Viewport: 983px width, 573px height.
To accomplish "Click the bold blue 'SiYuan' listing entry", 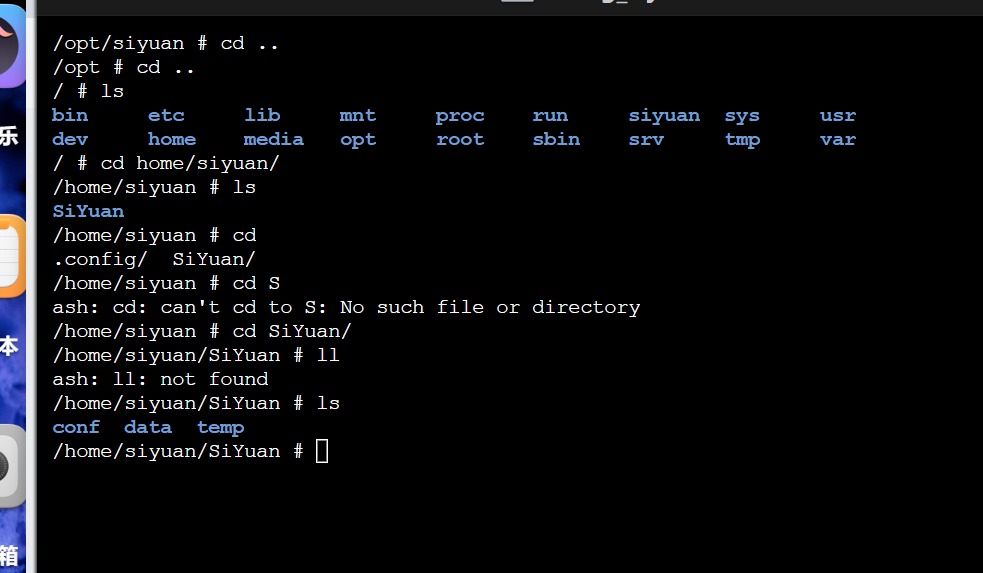I will pyautogui.click(x=88, y=211).
